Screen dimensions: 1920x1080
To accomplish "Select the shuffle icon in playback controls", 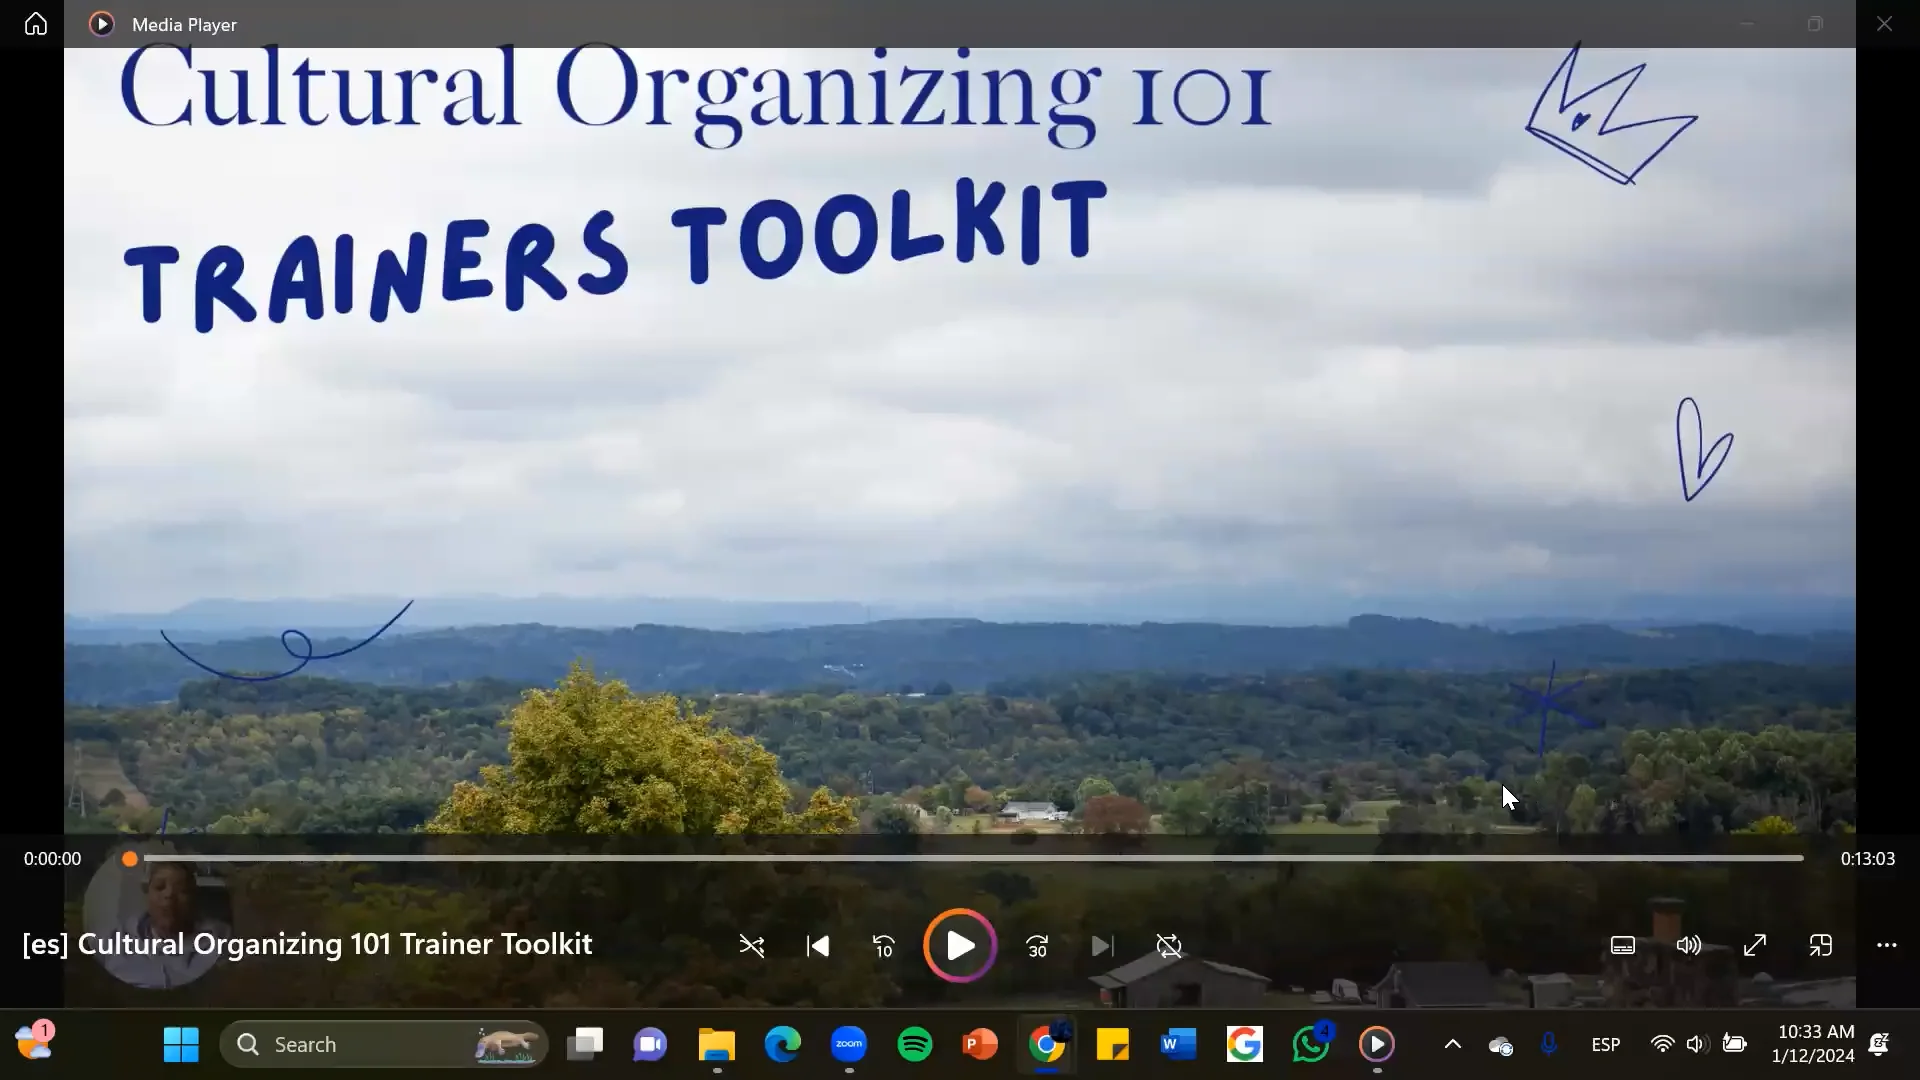I will tap(752, 945).
